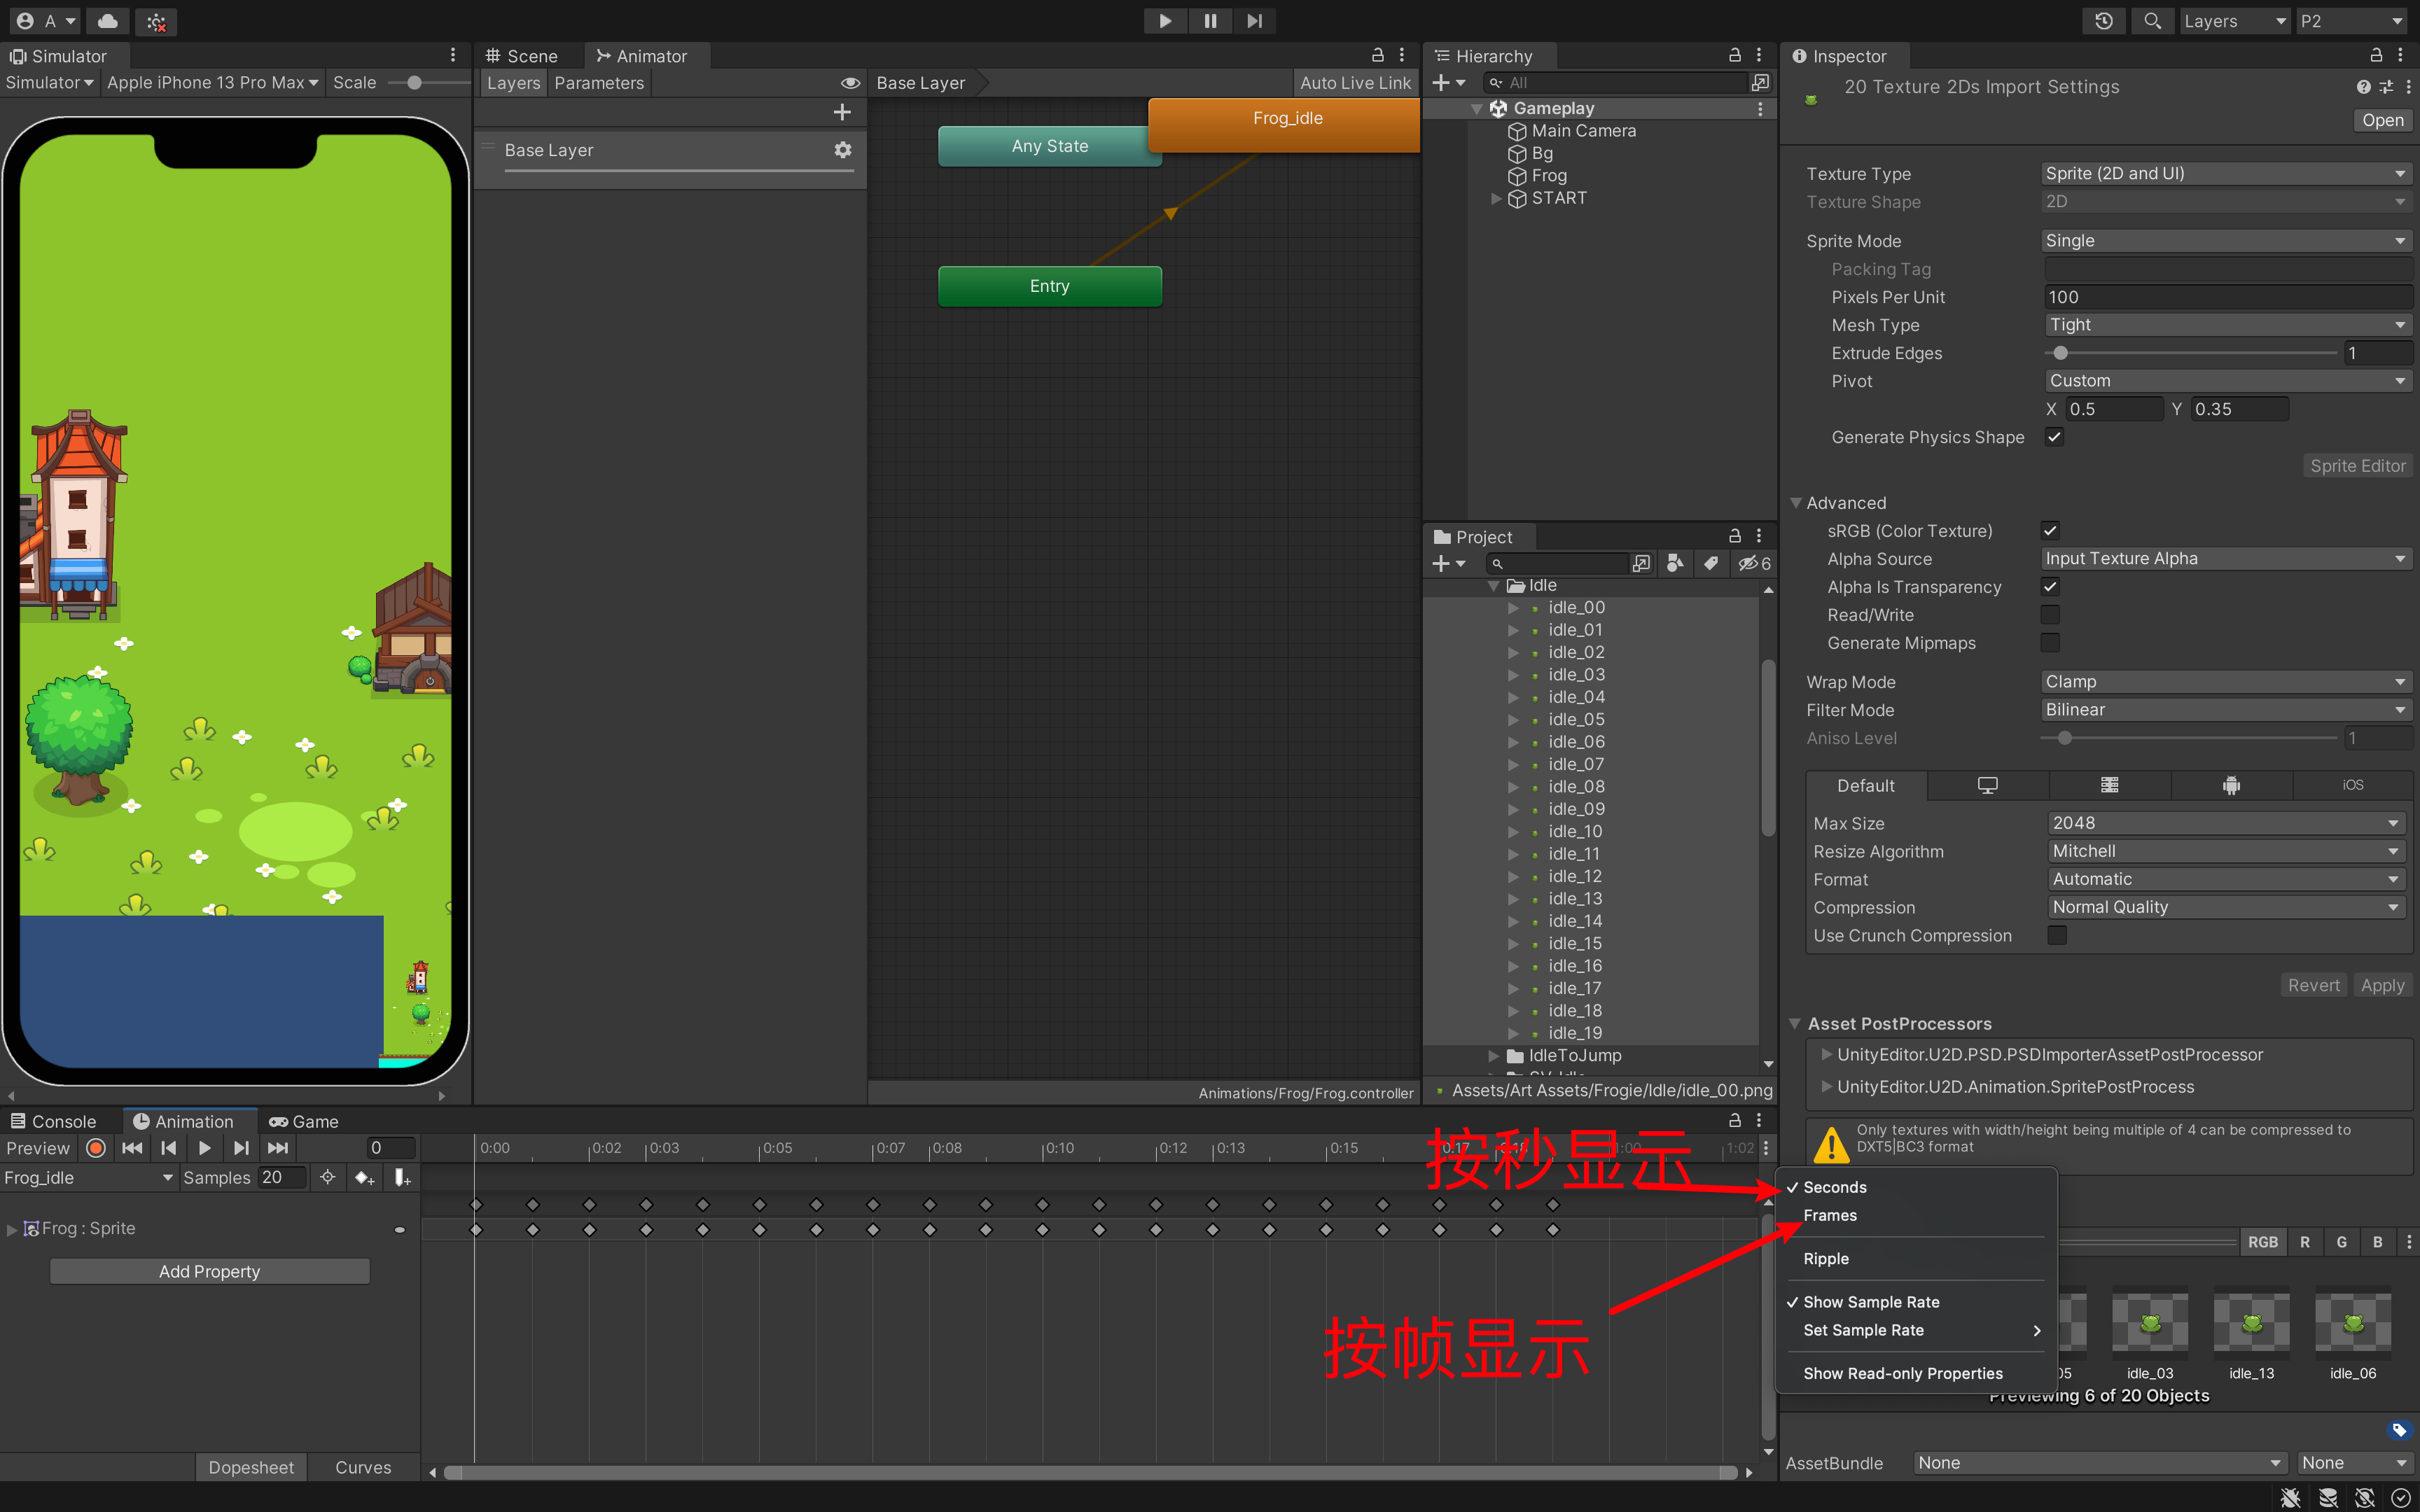Click the Filter by selection target icon

[x=327, y=1178]
